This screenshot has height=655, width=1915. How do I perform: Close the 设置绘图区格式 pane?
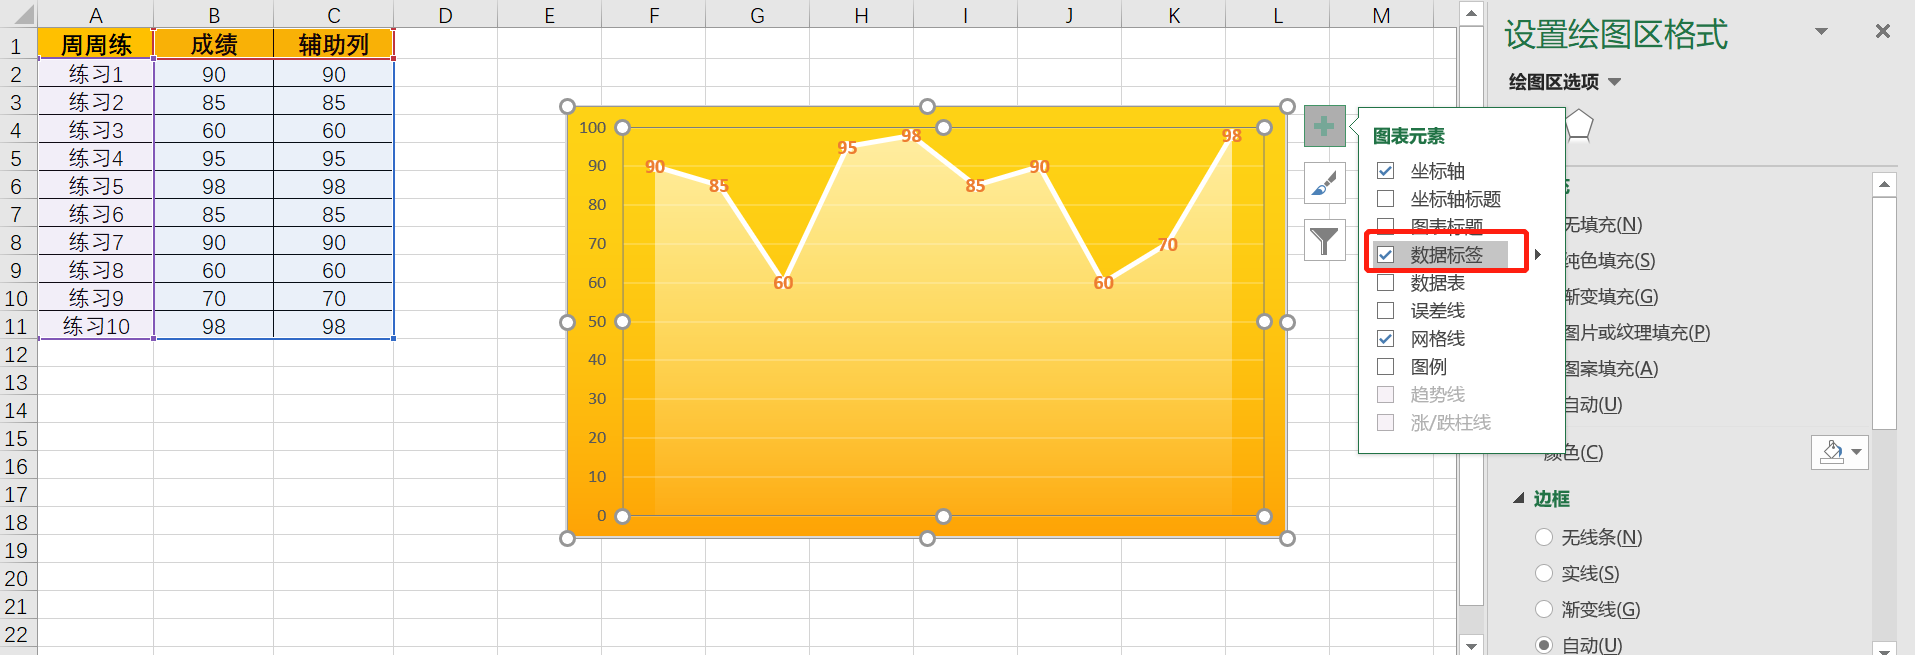[1883, 31]
